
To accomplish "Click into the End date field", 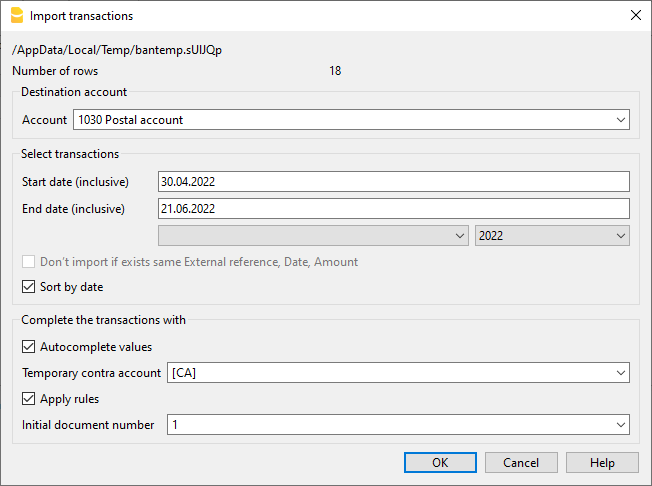I will point(393,209).
